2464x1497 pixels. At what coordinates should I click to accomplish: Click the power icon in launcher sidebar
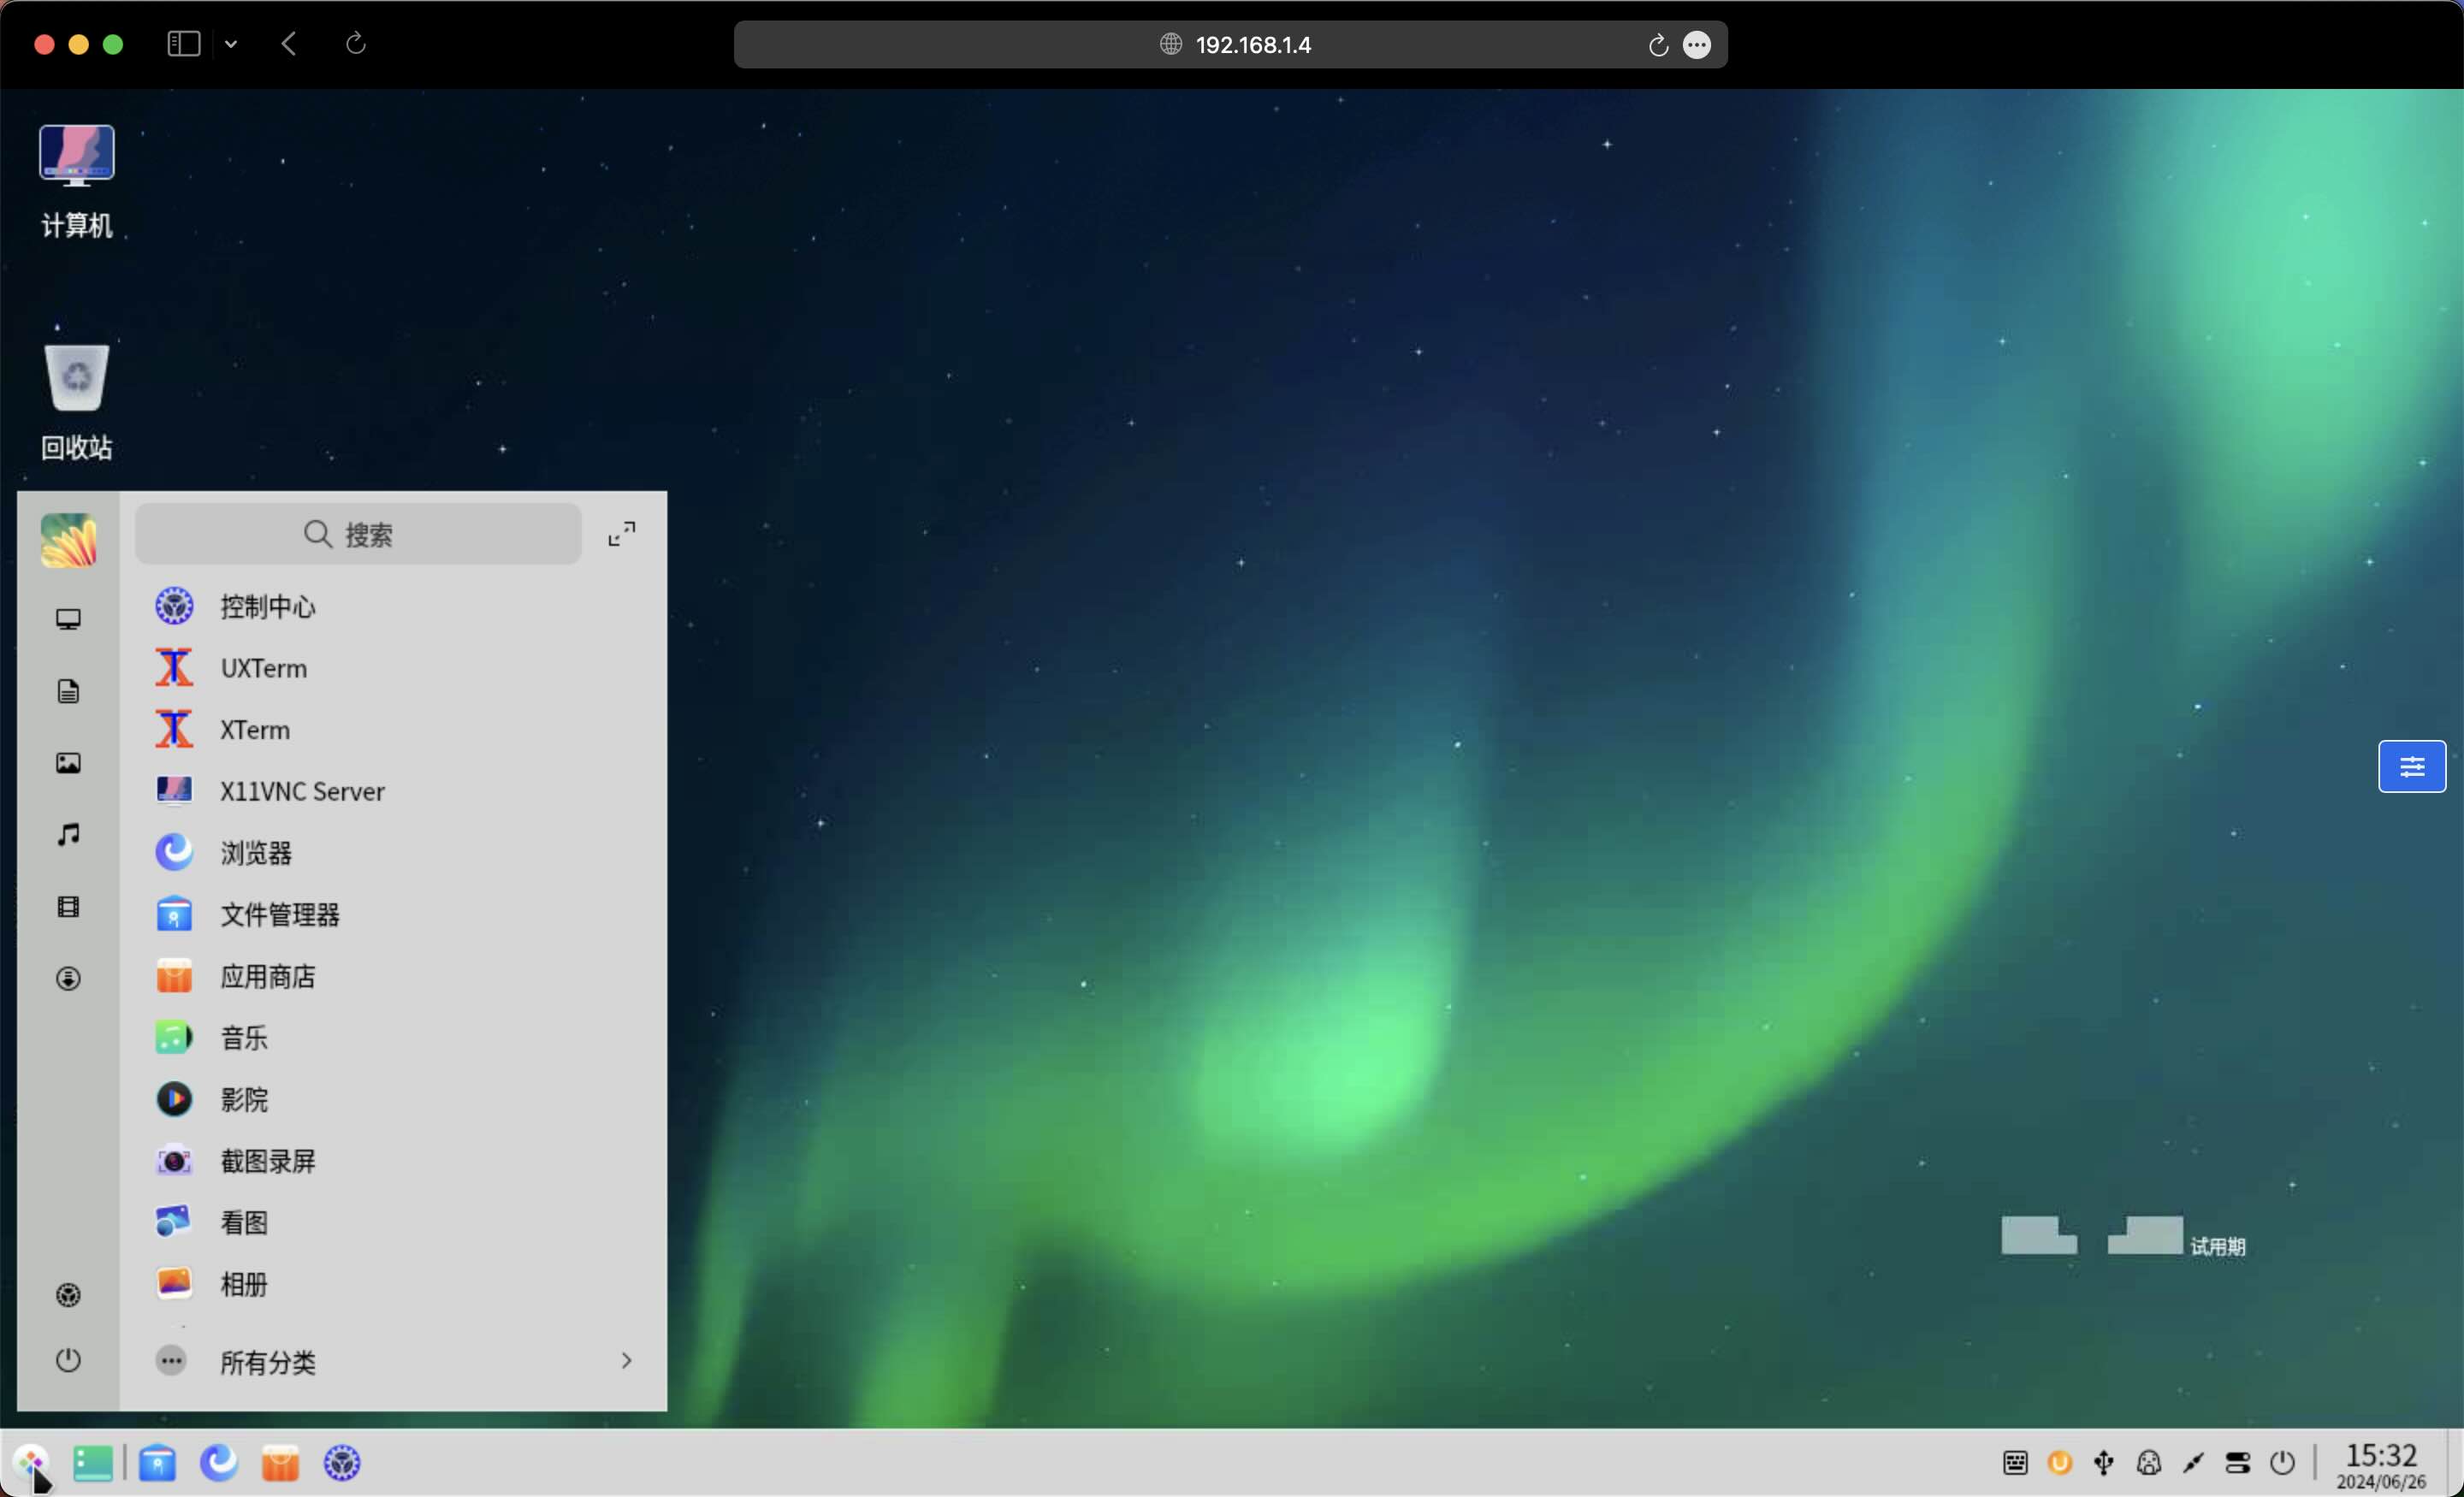pos(68,1360)
